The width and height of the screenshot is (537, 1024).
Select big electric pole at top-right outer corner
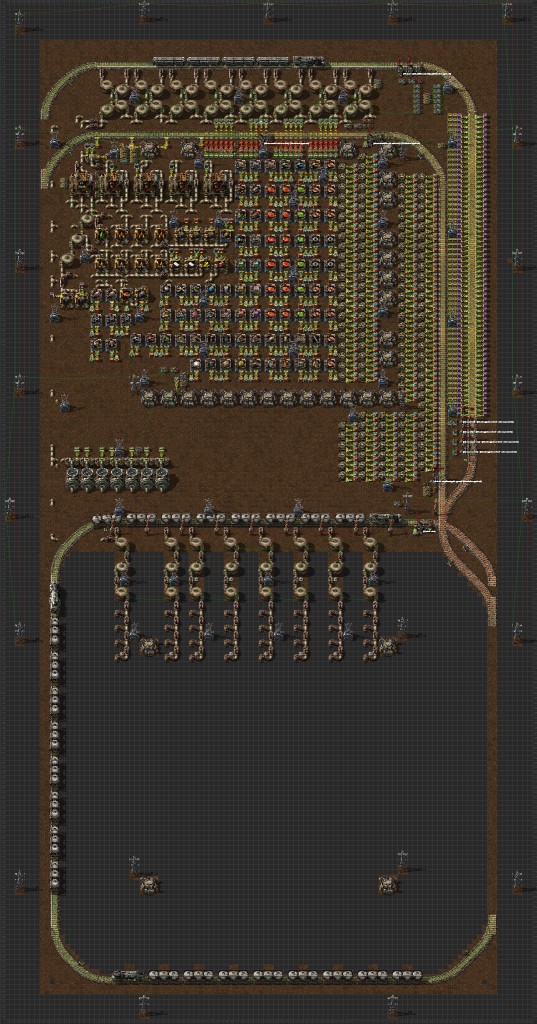click(509, 13)
